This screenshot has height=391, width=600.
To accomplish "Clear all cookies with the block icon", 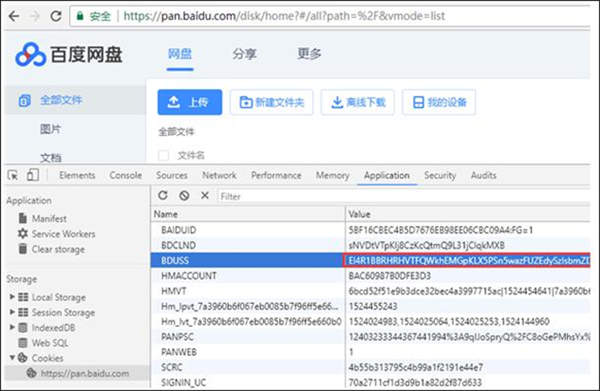I will [x=184, y=196].
